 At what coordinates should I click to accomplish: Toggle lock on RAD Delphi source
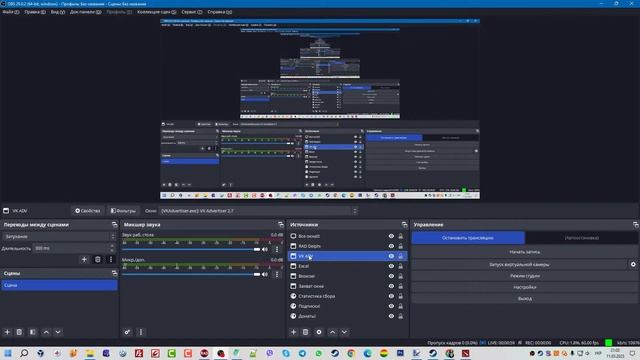[x=400, y=246]
